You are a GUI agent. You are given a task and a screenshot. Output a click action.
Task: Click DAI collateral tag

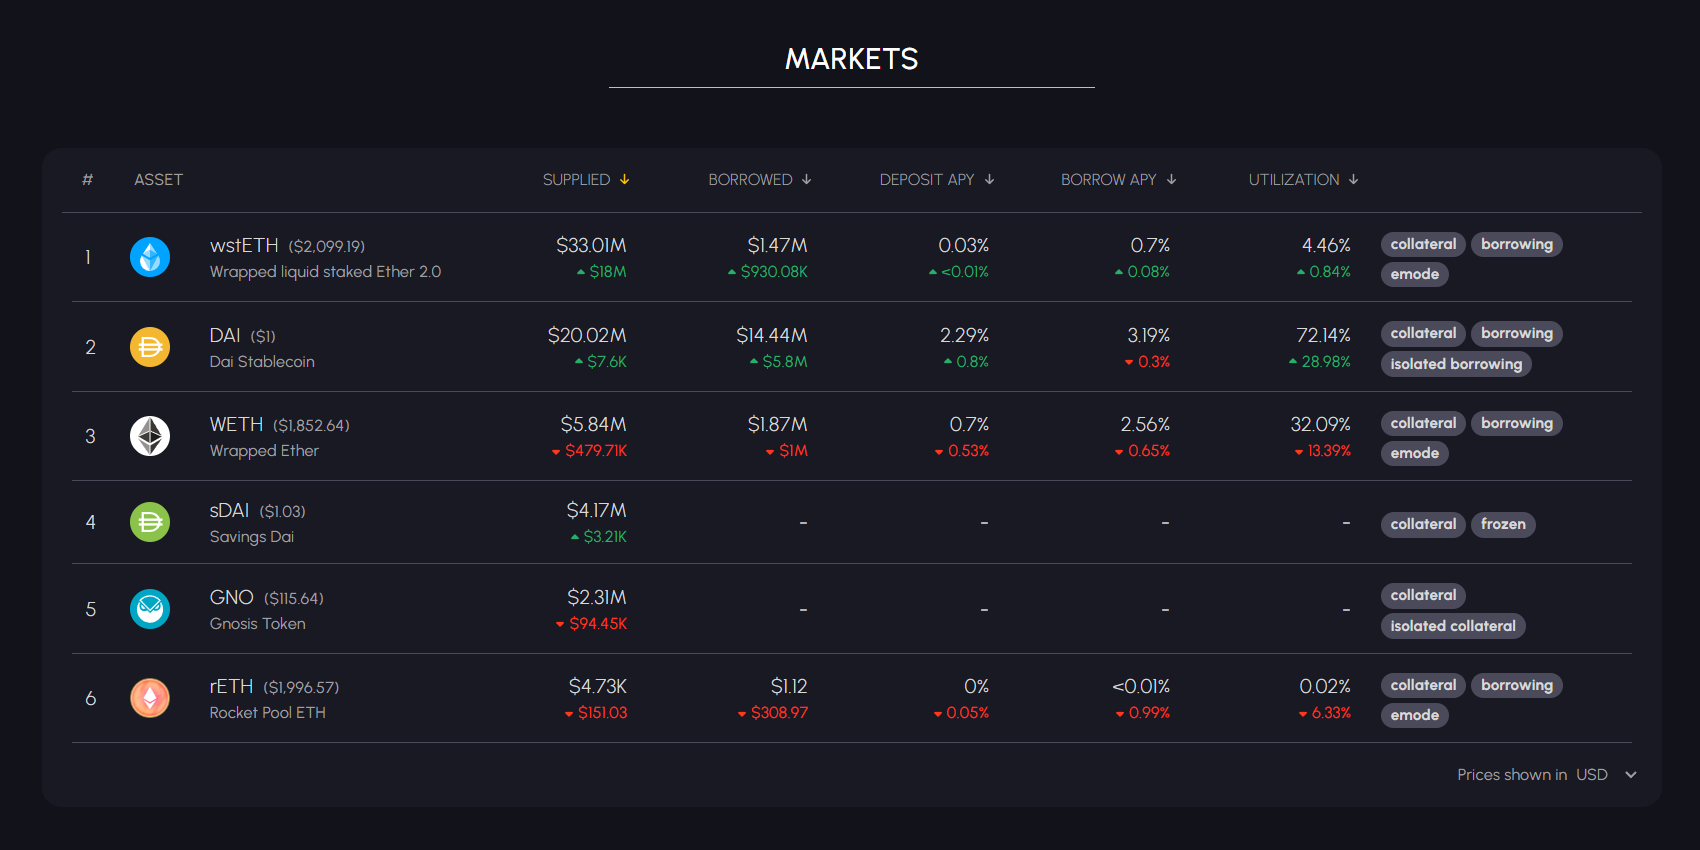tap(1423, 333)
